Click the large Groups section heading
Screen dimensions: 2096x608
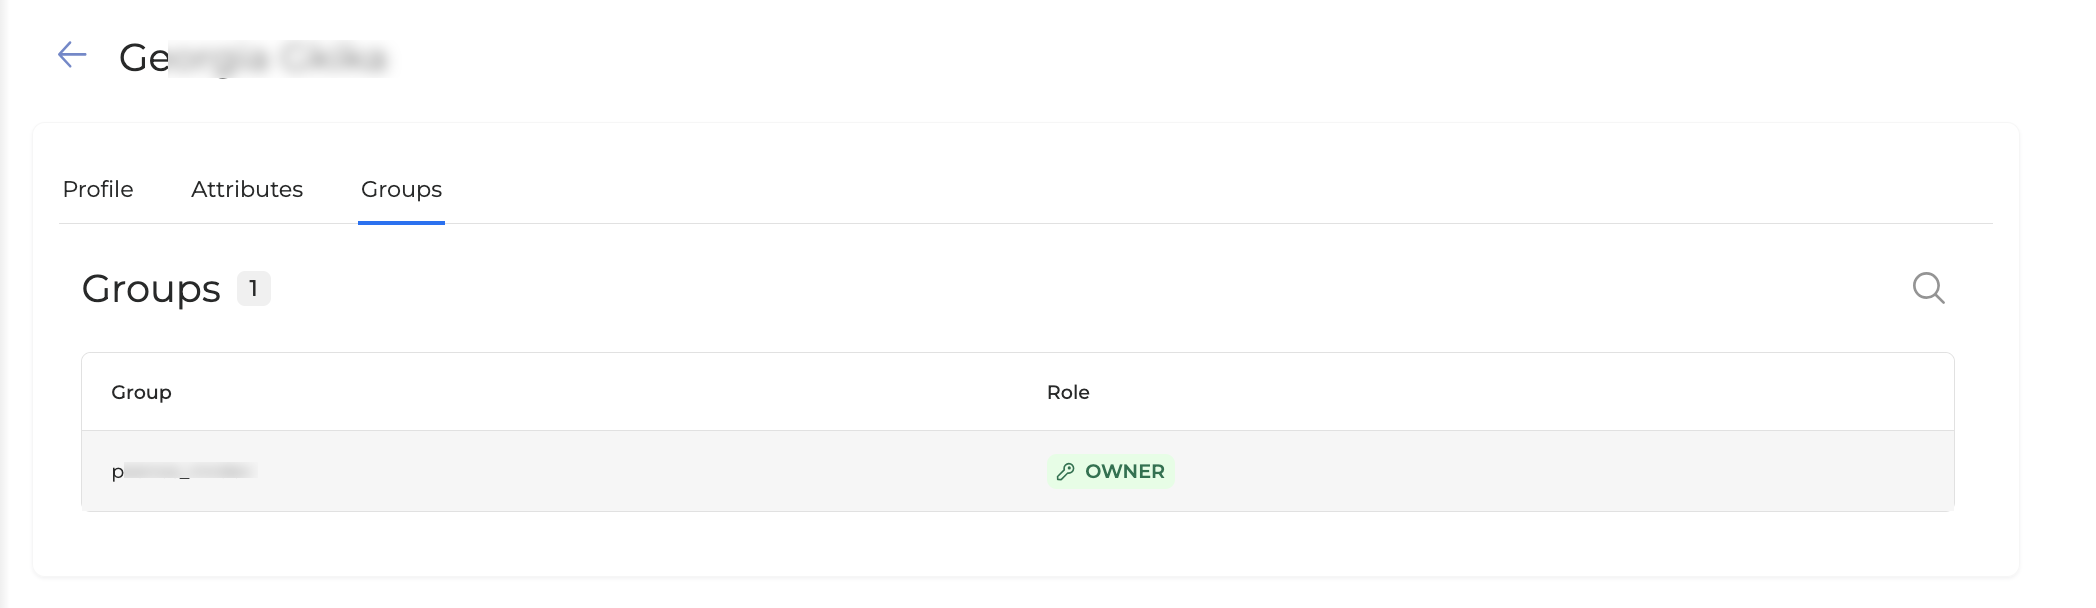click(151, 288)
